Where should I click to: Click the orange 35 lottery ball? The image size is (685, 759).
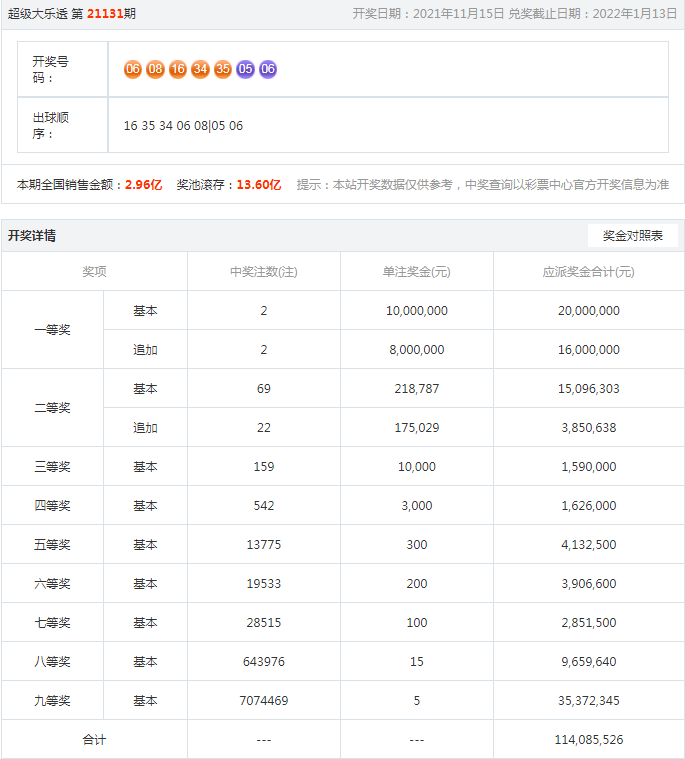coord(223,69)
